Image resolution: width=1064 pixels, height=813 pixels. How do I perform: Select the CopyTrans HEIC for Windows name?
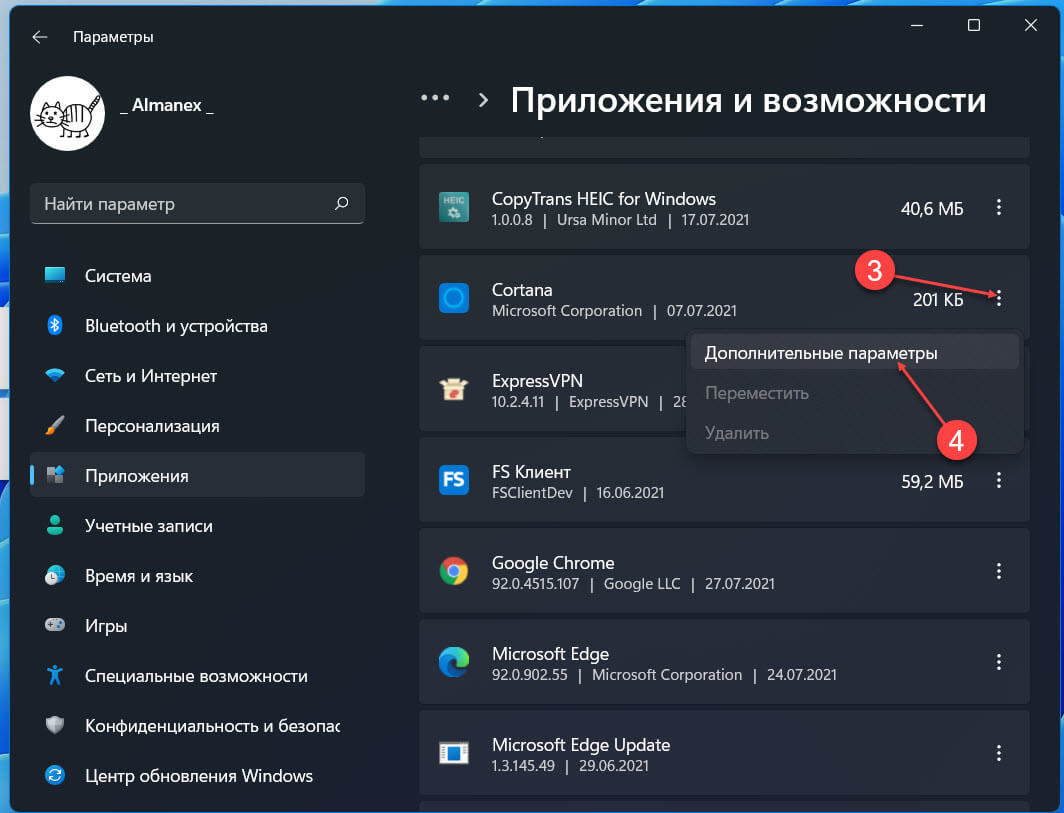coord(603,199)
